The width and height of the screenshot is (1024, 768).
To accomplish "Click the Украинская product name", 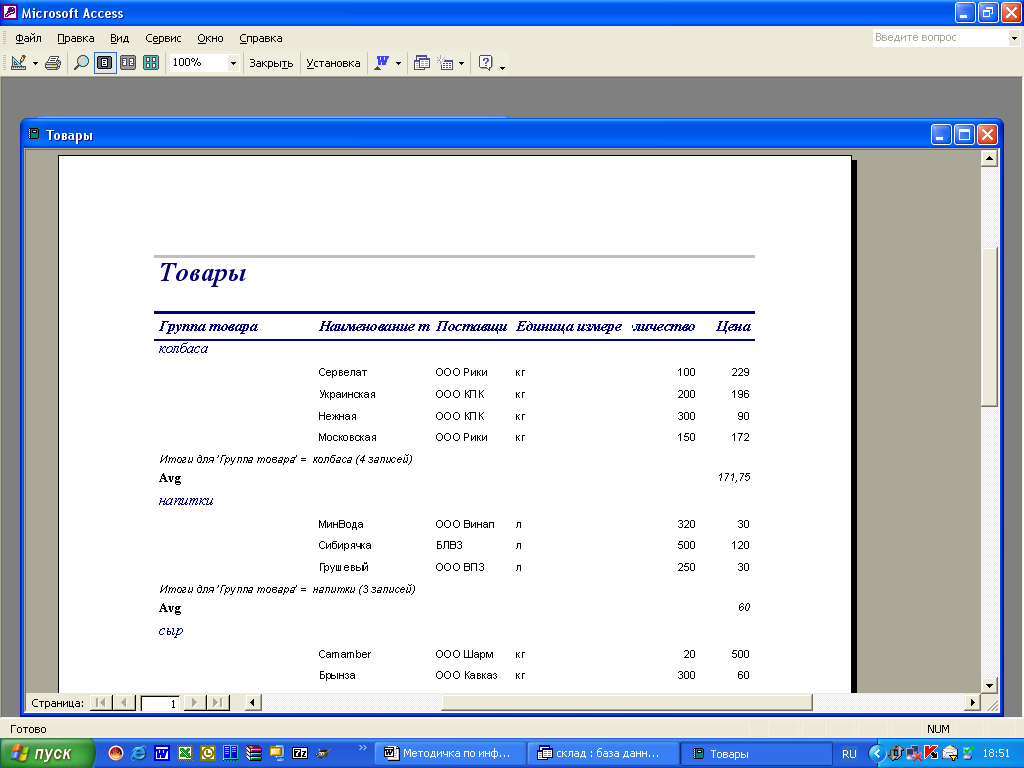I will (x=347, y=394).
